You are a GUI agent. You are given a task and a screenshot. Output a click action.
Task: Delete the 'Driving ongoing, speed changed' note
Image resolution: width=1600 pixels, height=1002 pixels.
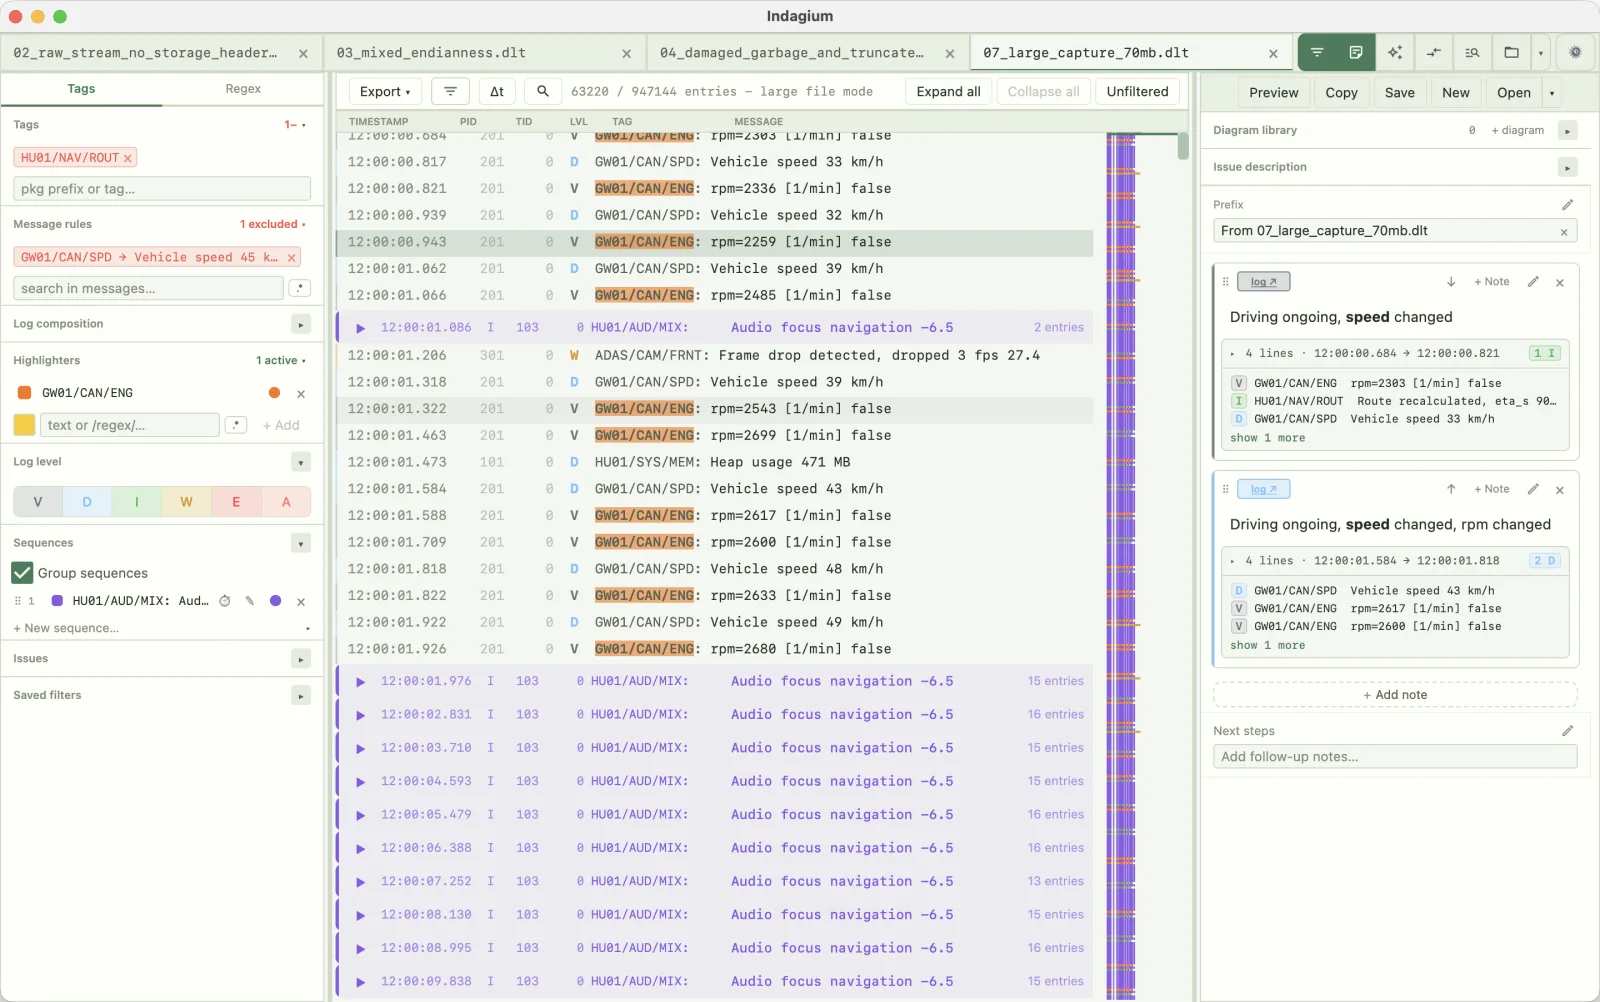(1560, 283)
